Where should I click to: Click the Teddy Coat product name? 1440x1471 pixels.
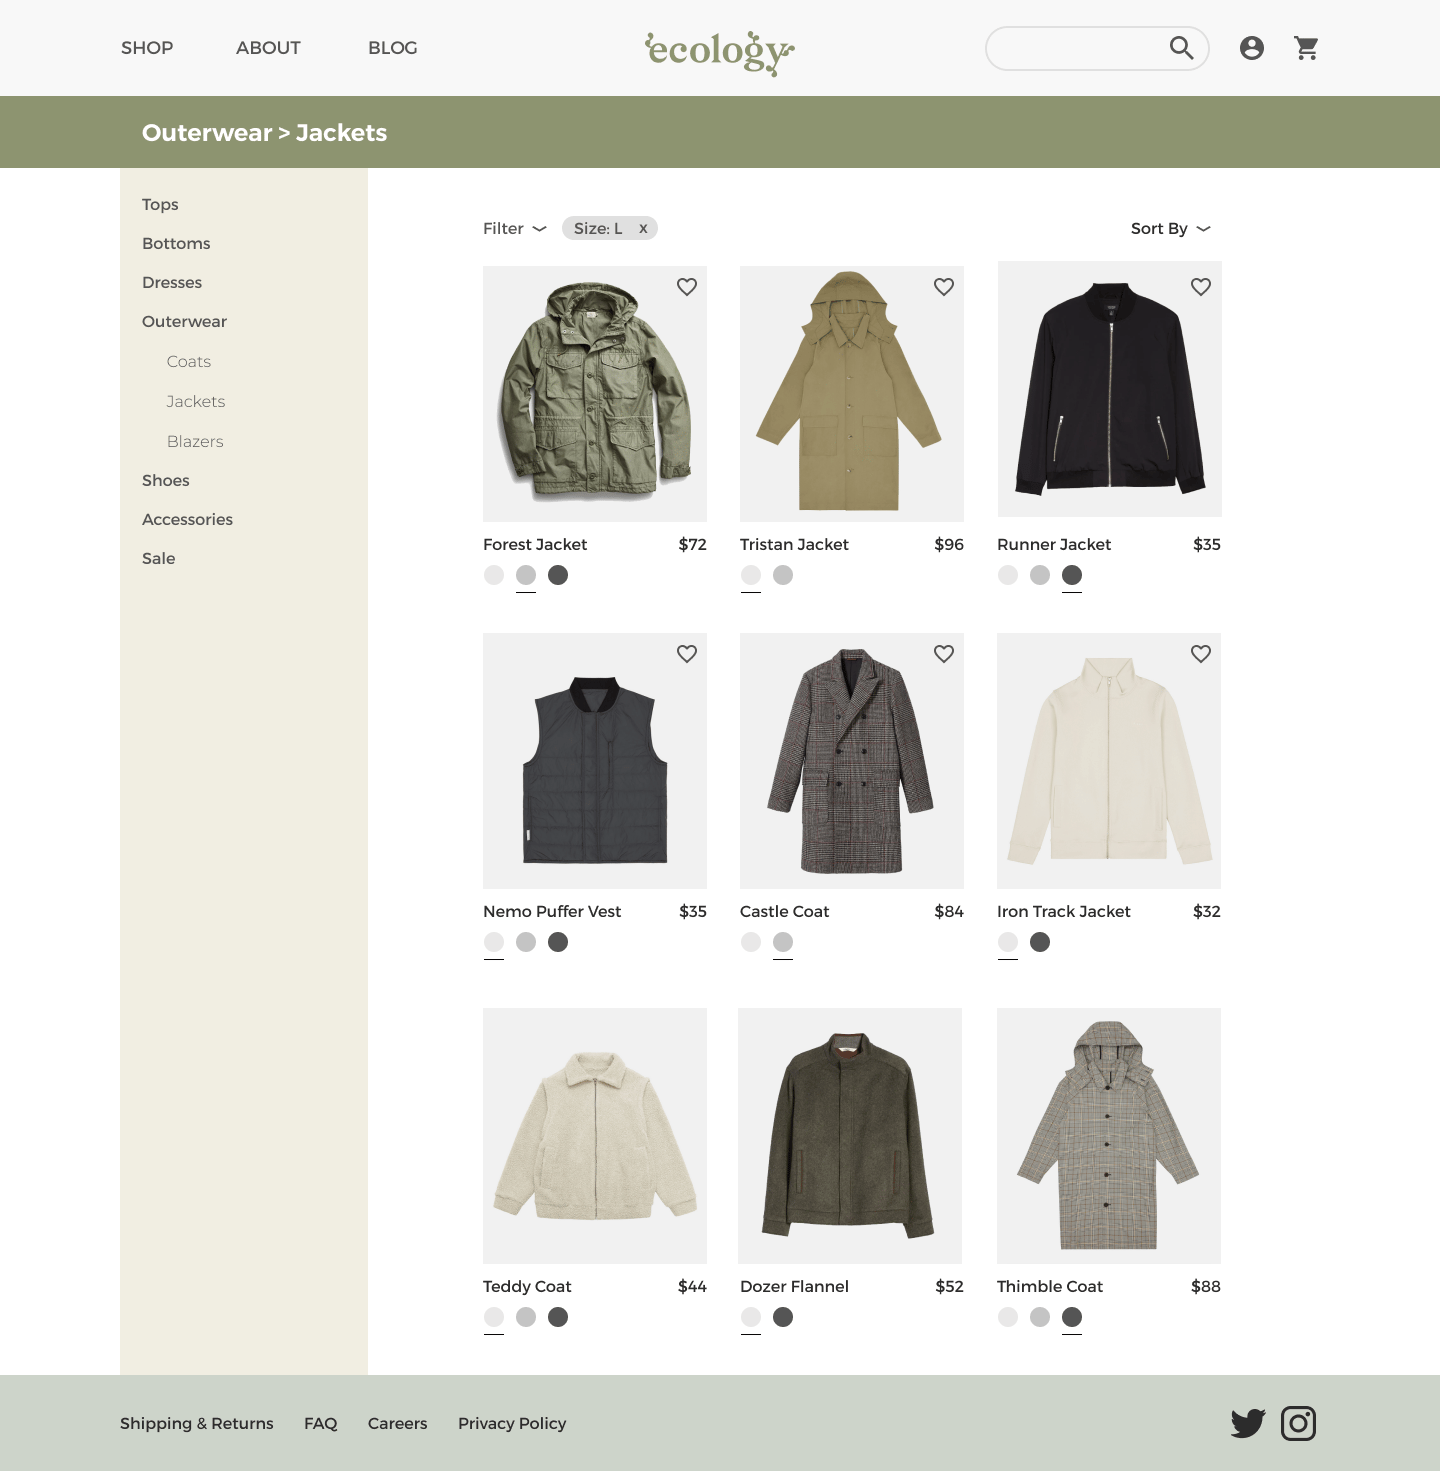[x=527, y=1286]
